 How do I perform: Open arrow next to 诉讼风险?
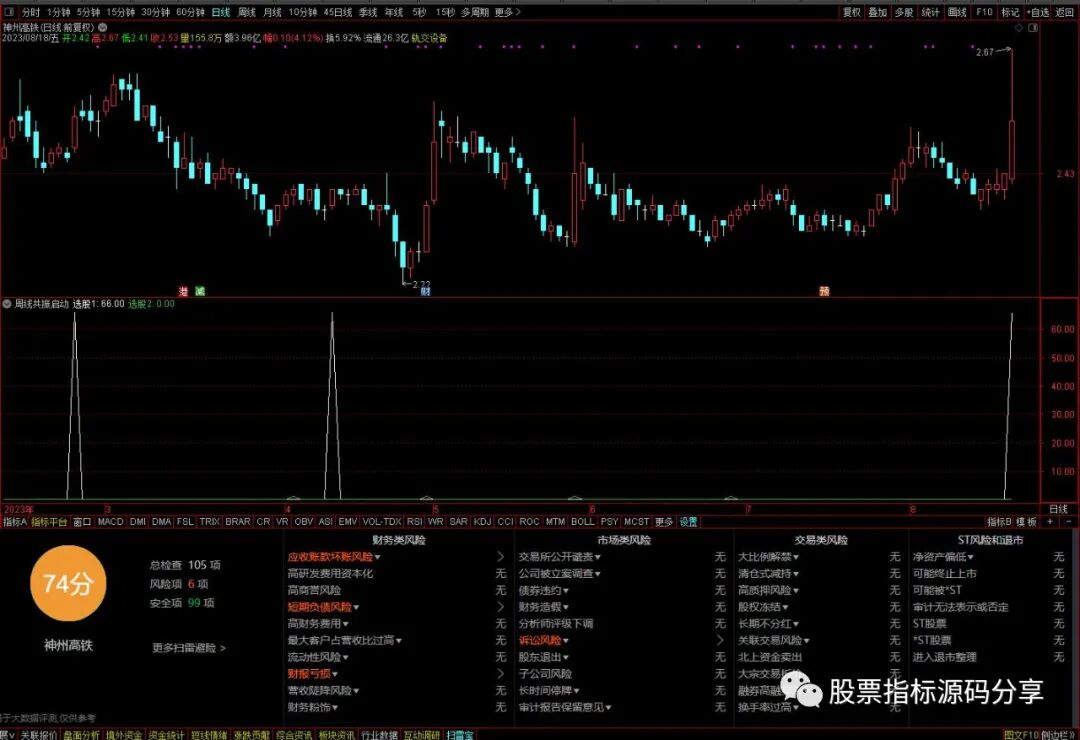720,640
